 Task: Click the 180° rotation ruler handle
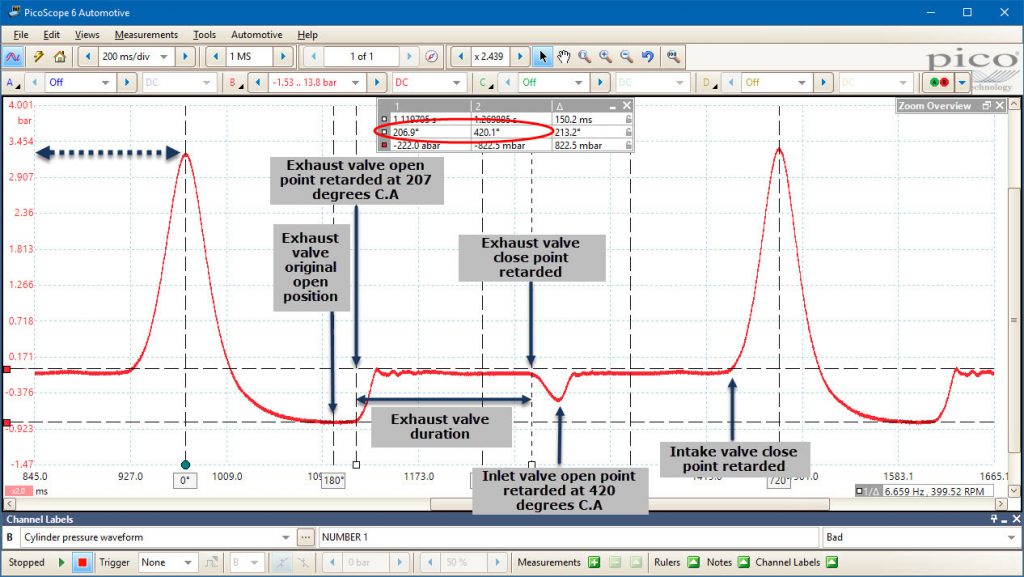coord(333,480)
